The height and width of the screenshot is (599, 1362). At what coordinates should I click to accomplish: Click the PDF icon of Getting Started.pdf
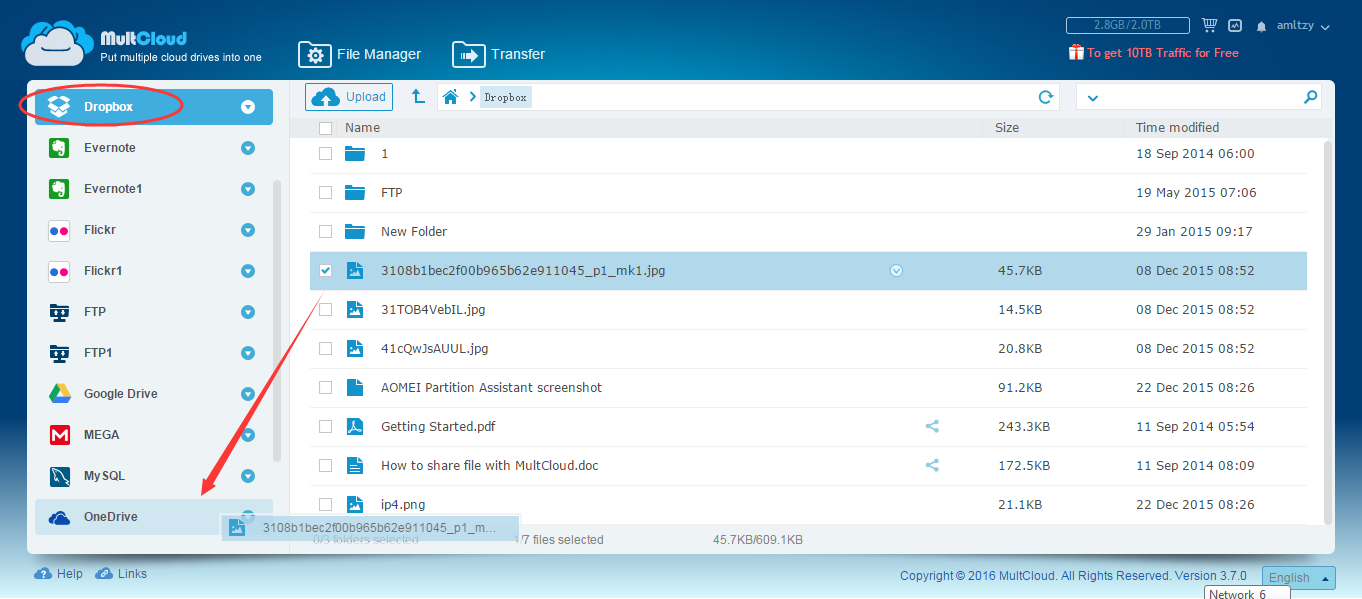coord(354,426)
